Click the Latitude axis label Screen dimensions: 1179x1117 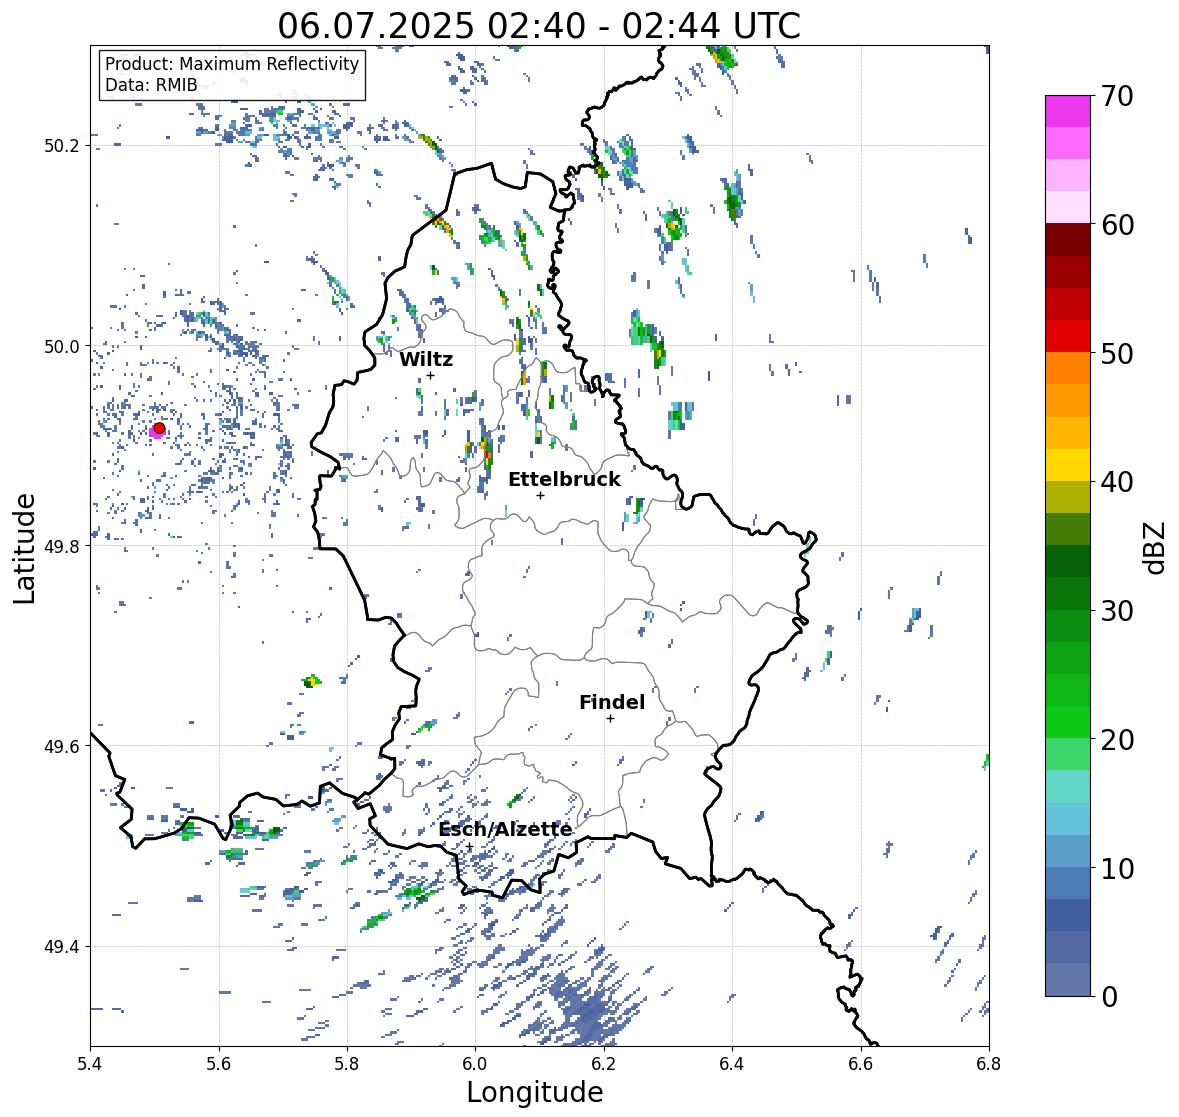[x=24, y=549]
